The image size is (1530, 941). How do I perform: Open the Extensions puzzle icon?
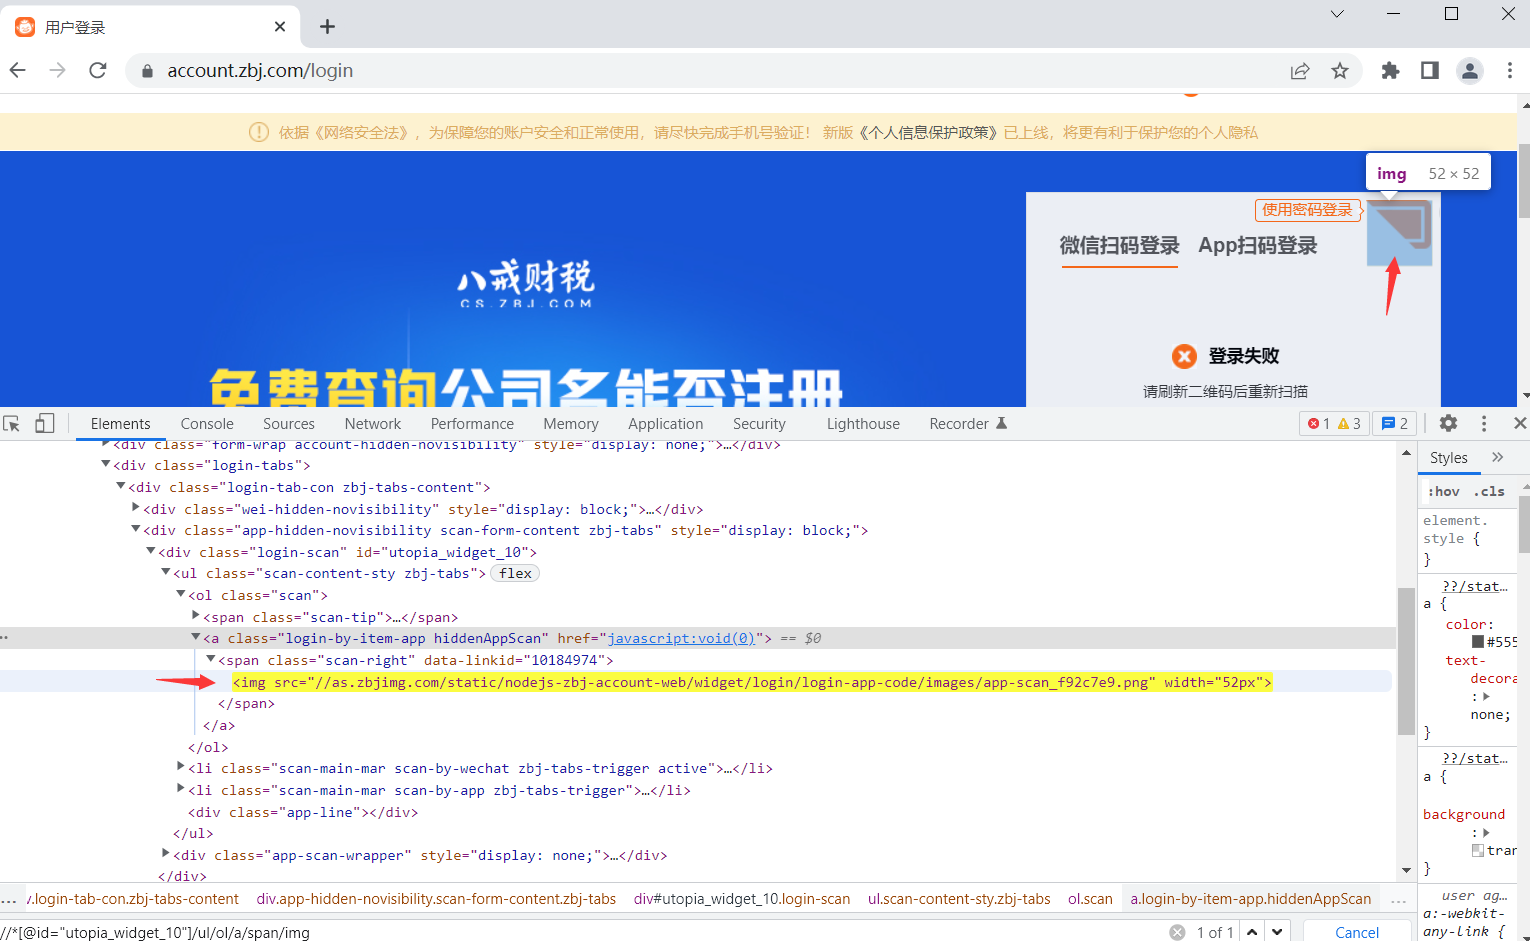[x=1390, y=70]
